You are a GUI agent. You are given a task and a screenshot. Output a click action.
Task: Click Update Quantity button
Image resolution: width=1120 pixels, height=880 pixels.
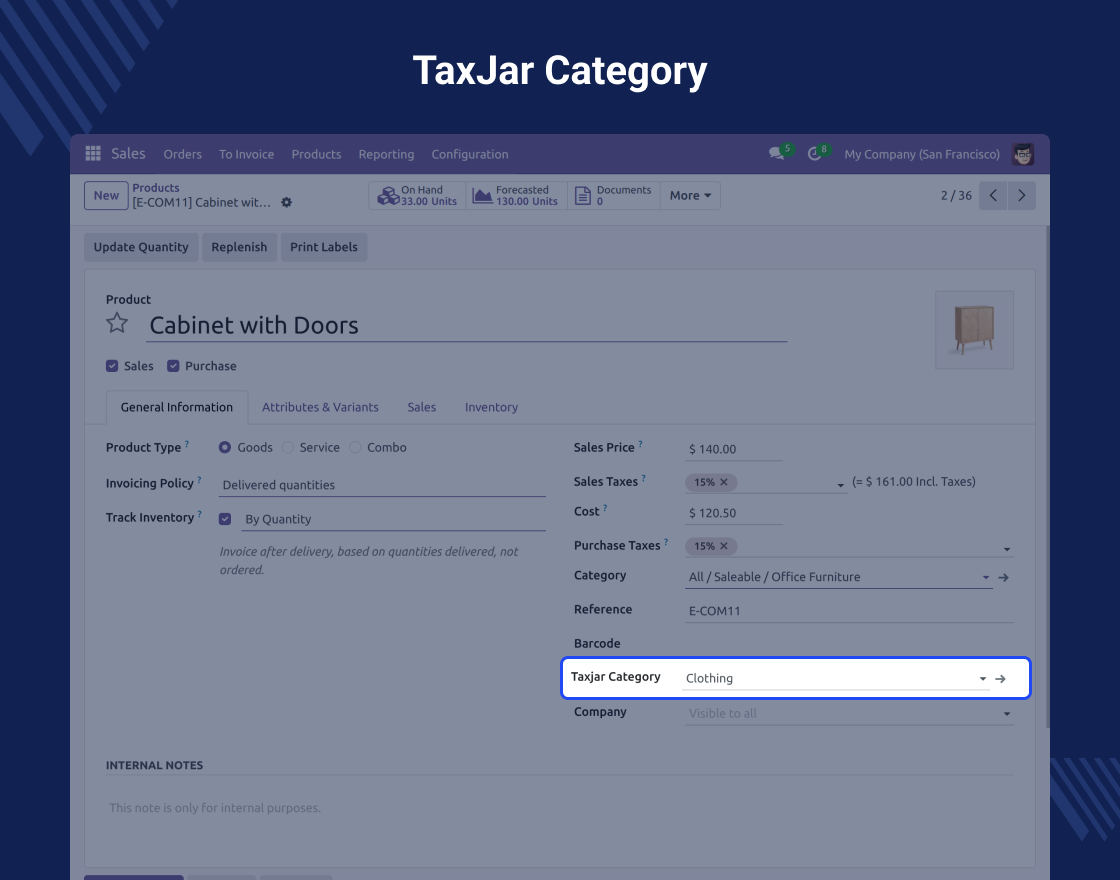coord(141,247)
